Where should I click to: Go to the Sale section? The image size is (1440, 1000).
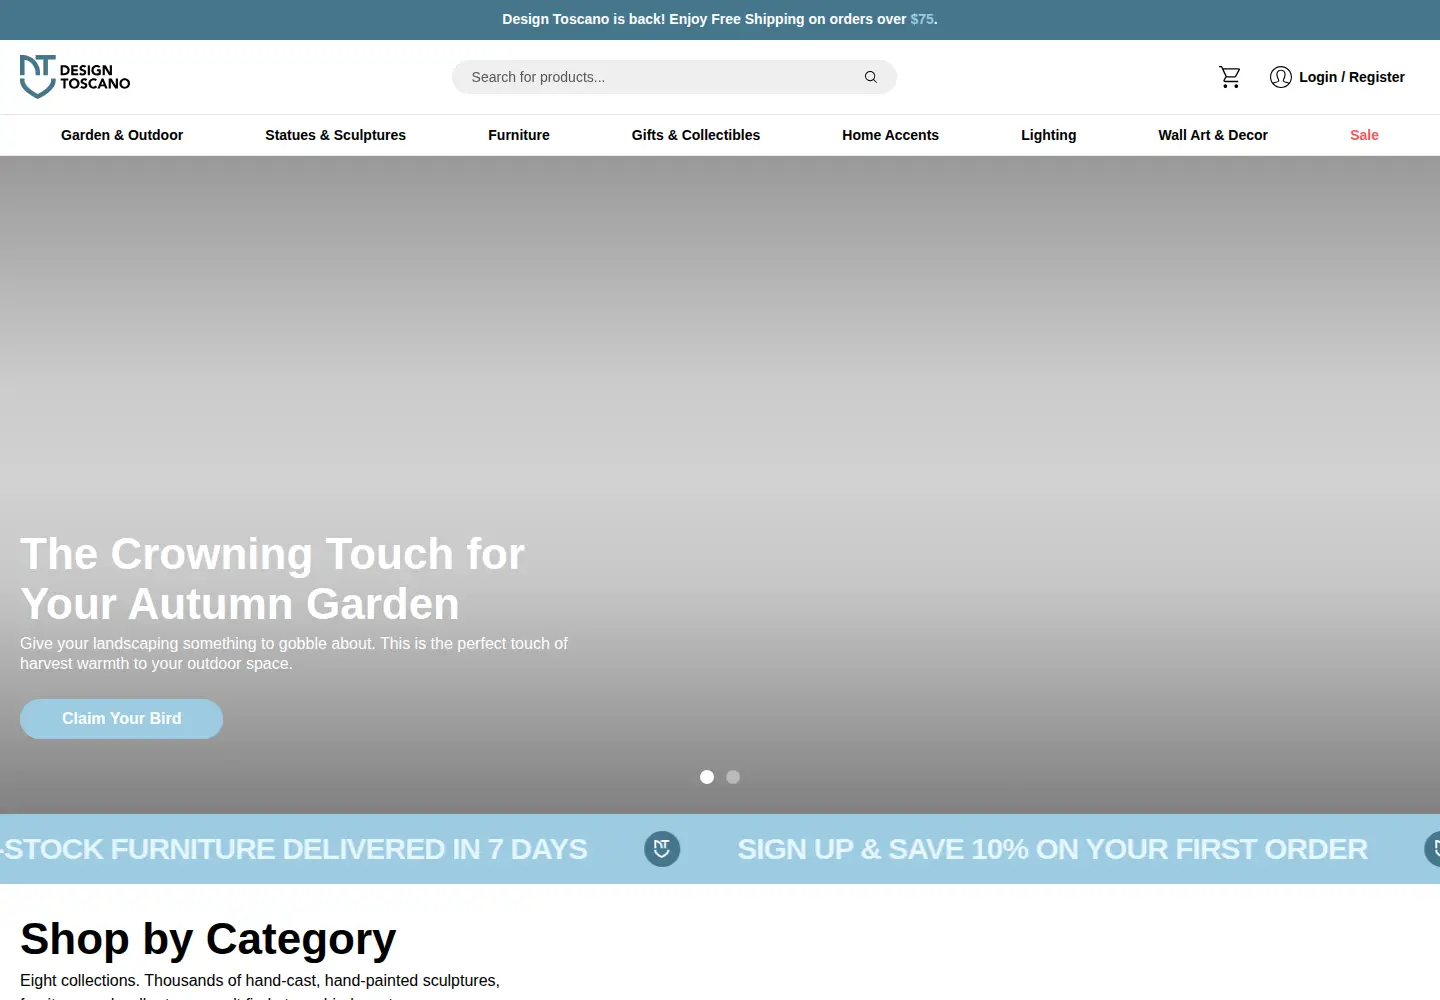1364,135
